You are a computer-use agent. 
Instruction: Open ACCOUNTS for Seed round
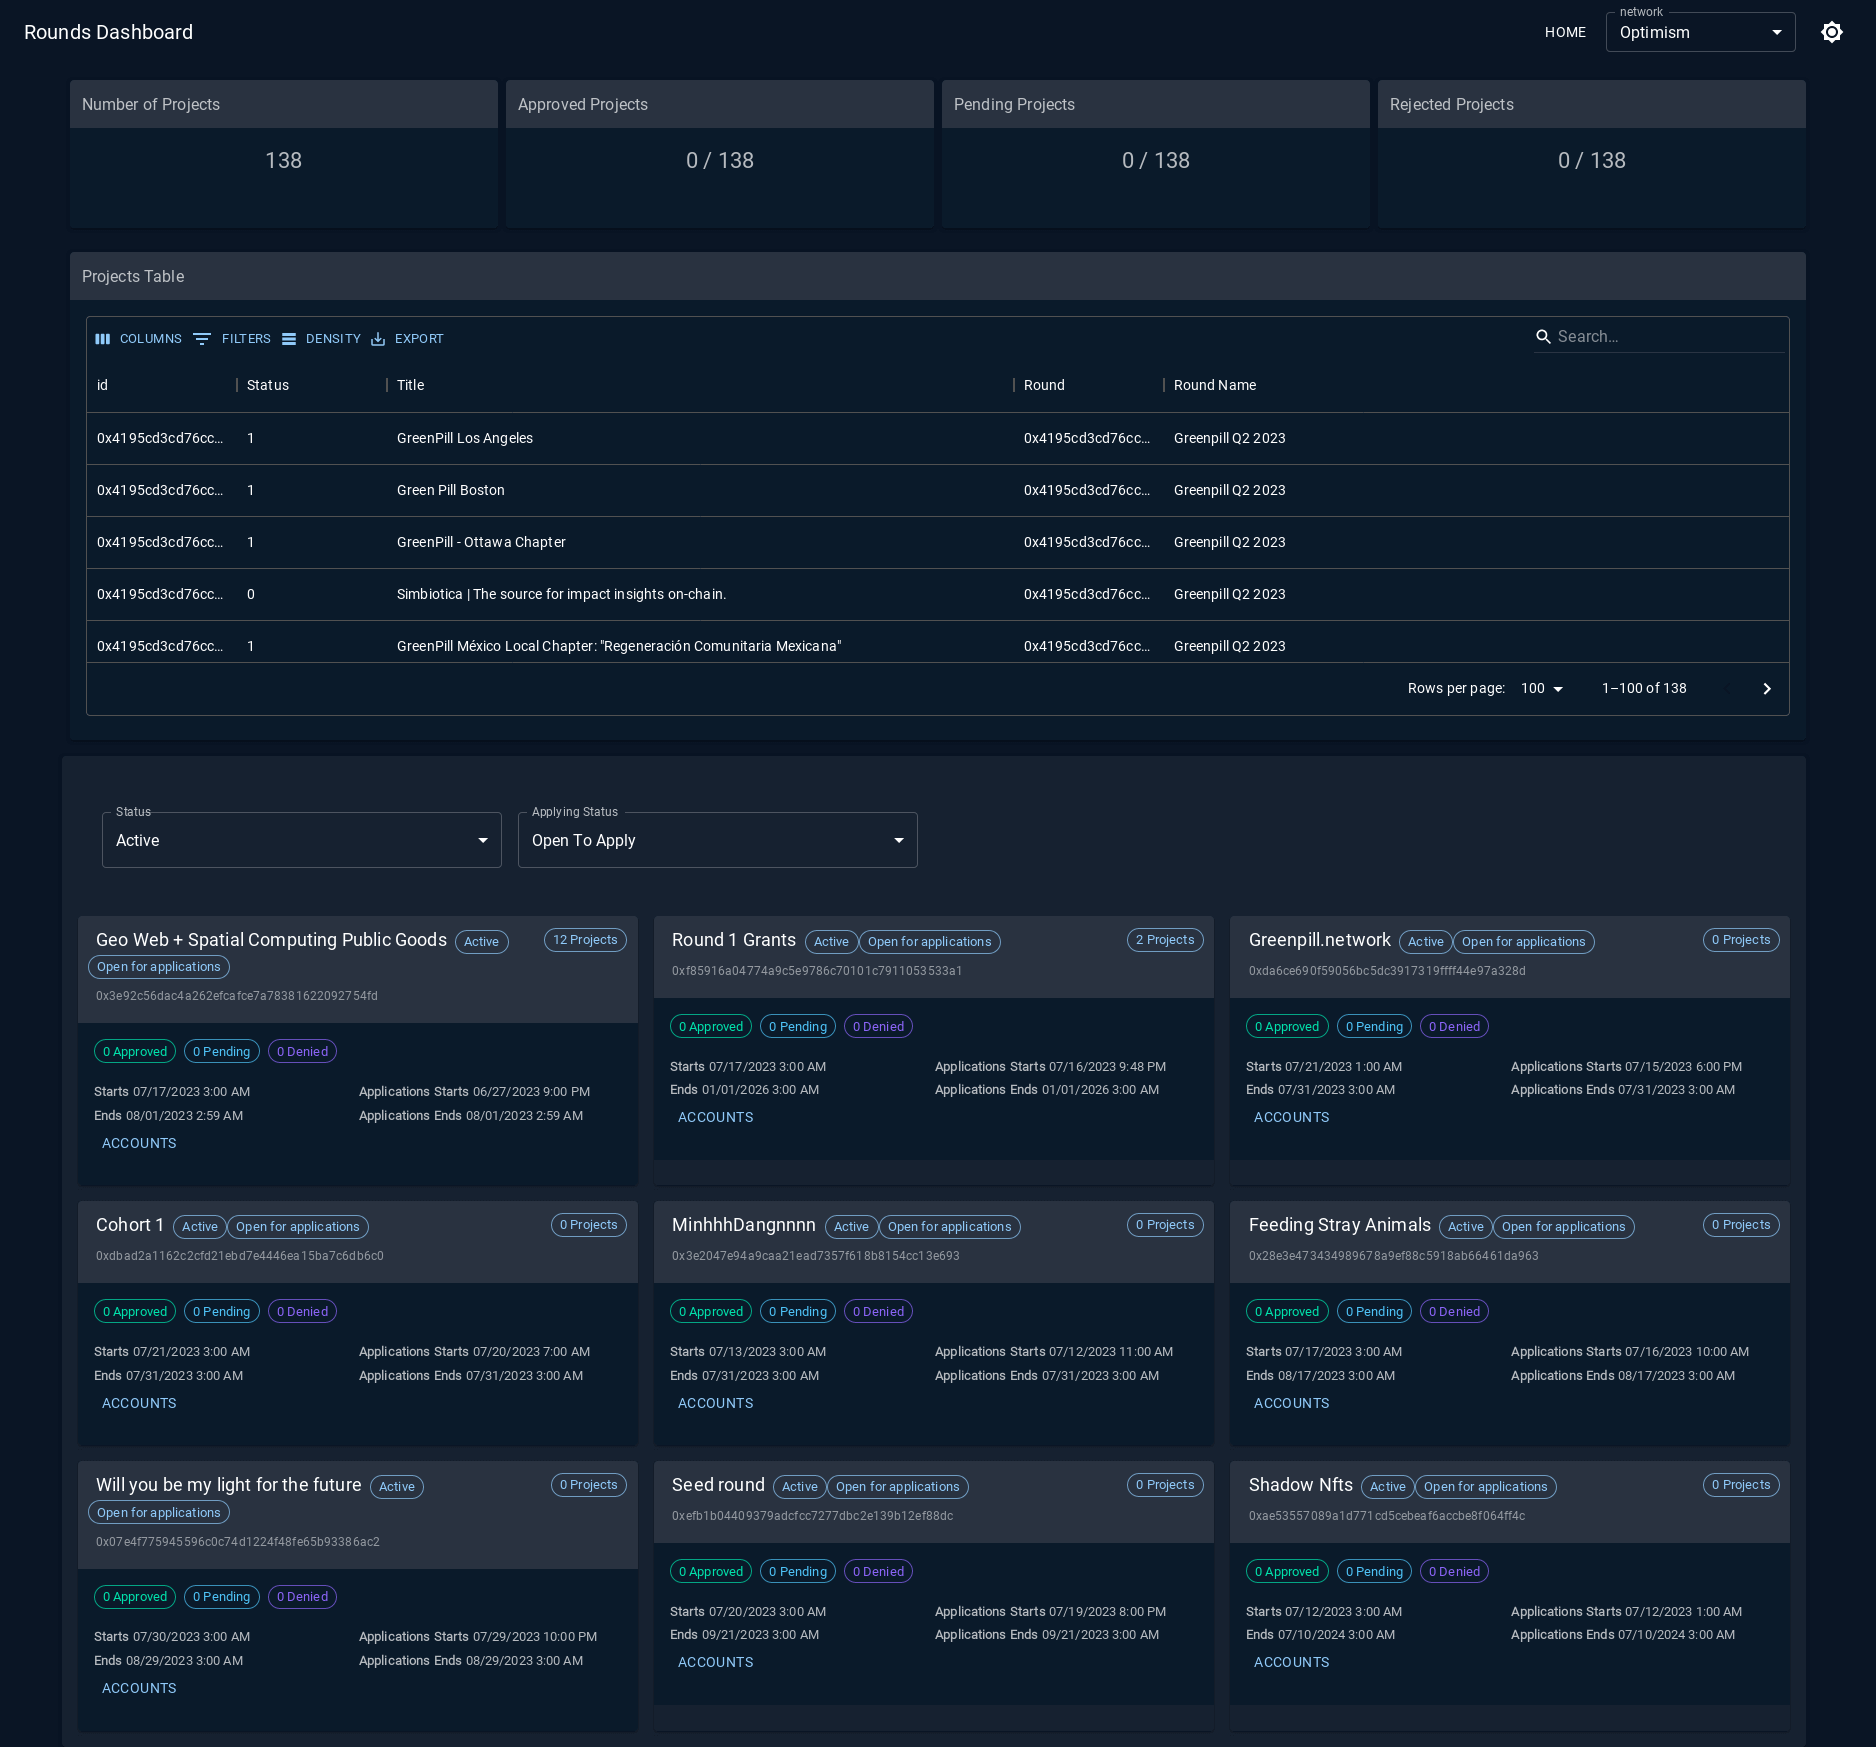pyautogui.click(x=716, y=1662)
